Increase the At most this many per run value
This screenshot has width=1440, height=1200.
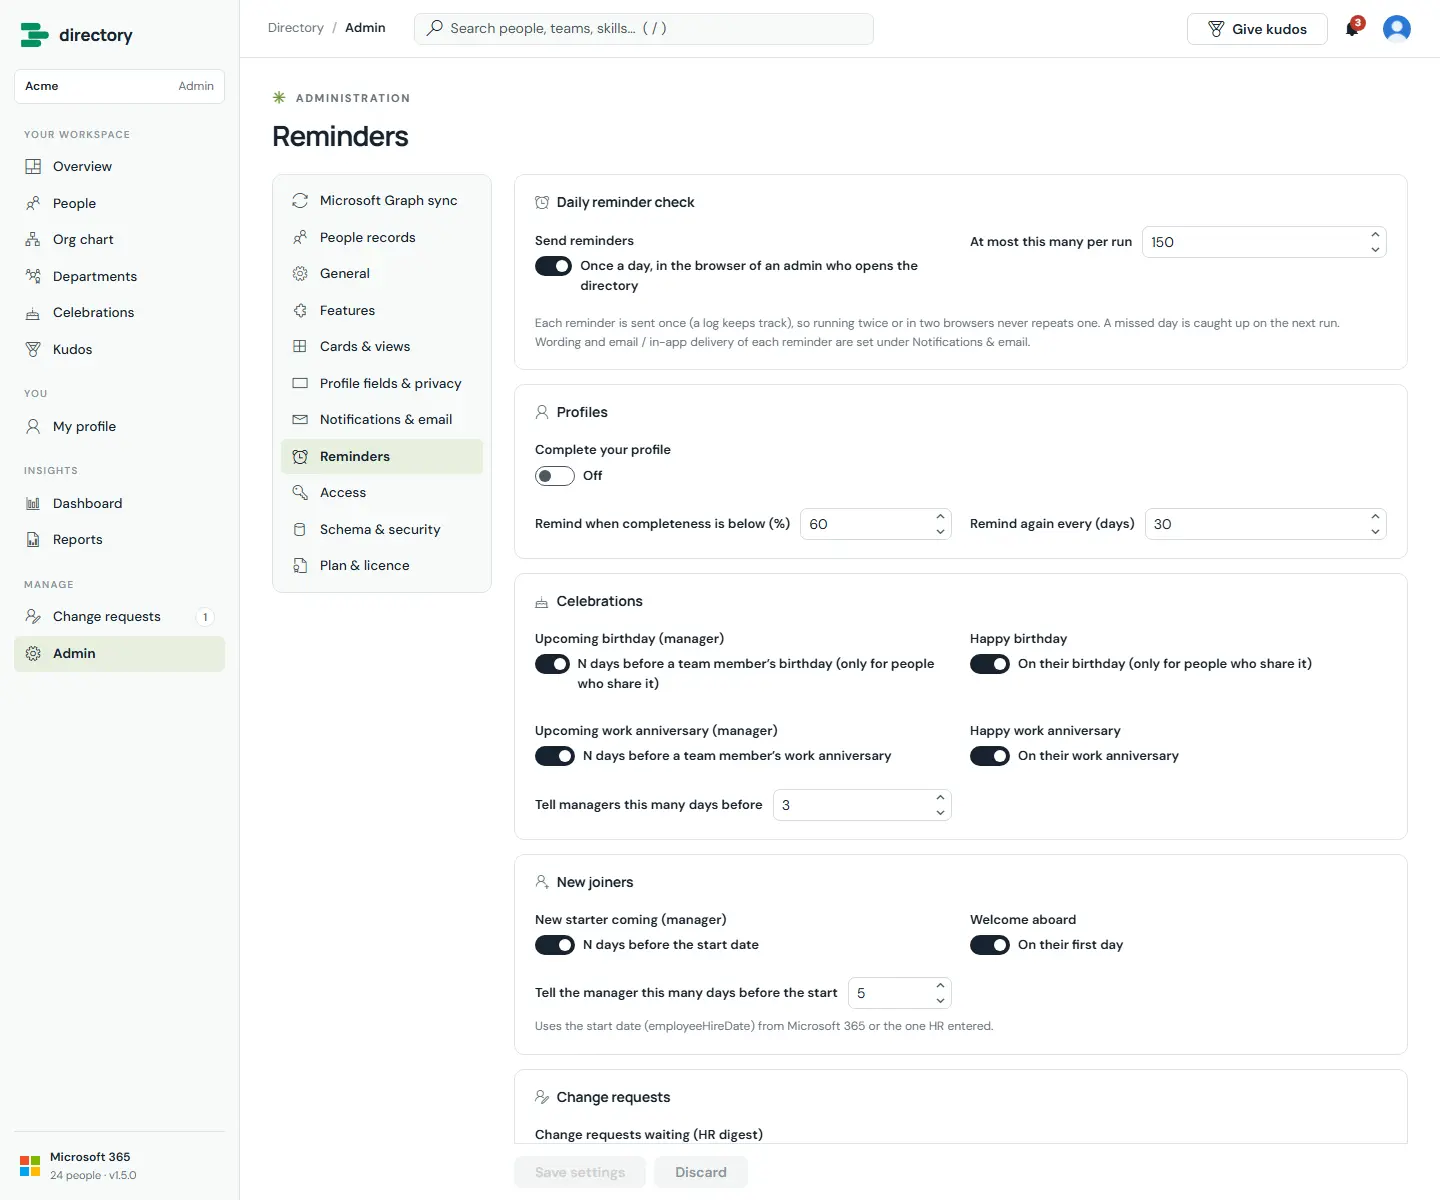(x=1375, y=235)
